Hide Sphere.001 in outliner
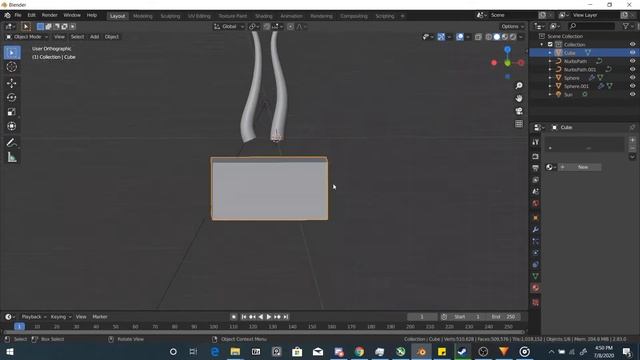This screenshot has width=640, height=360. [632, 86]
